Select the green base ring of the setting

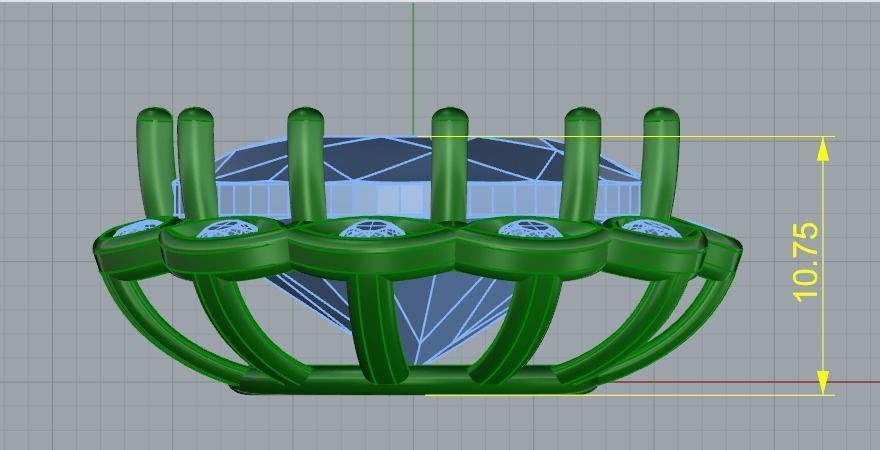tap(412, 381)
